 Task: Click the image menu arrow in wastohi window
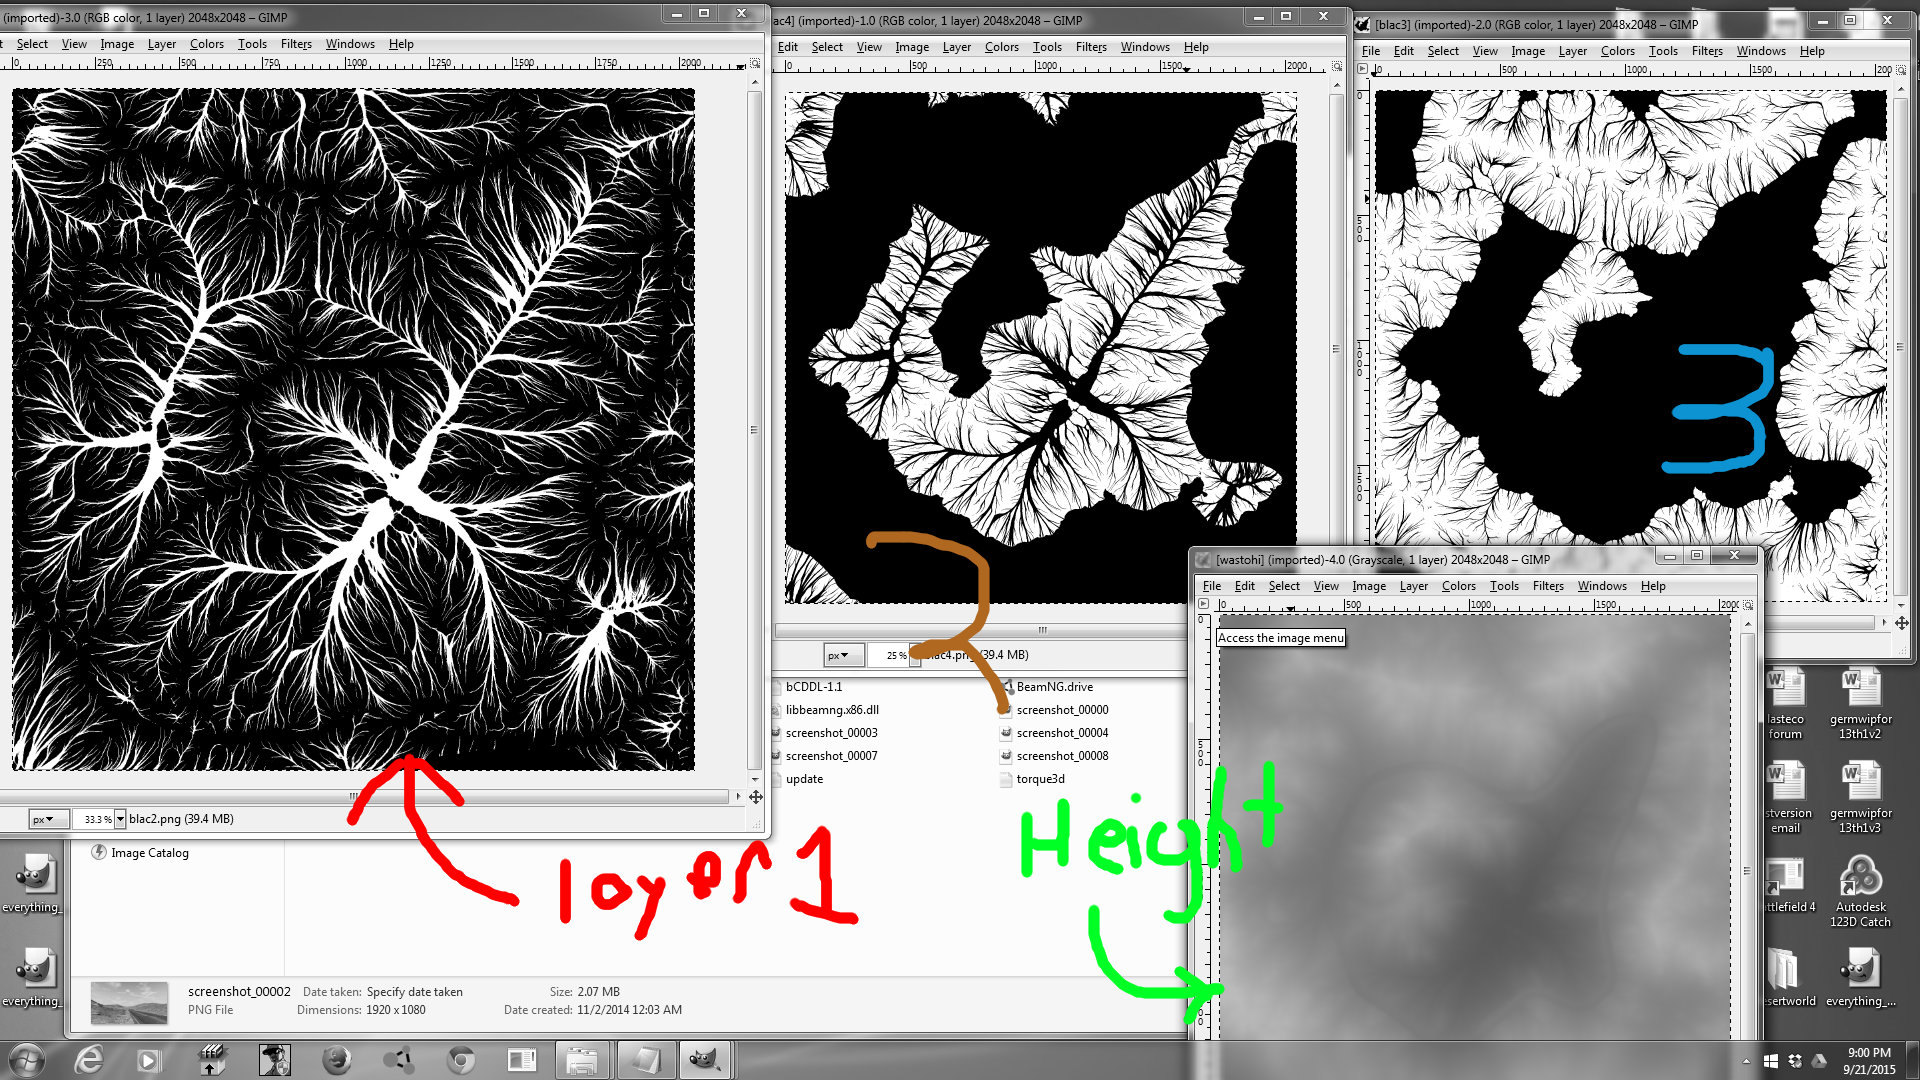(1204, 604)
